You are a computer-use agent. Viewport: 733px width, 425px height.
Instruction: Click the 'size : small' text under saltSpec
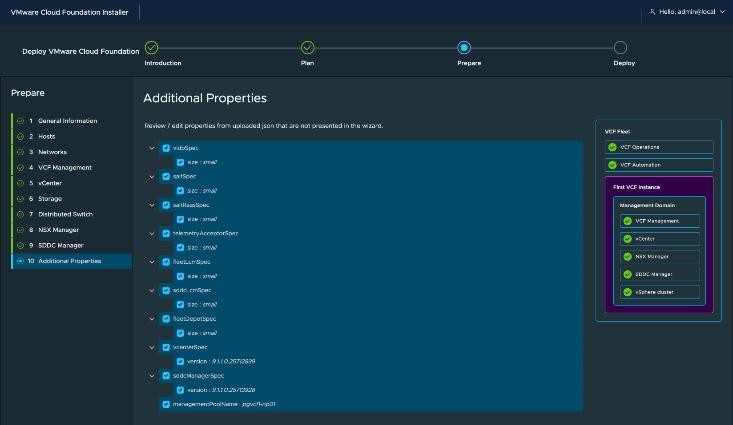click(x=202, y=191)
